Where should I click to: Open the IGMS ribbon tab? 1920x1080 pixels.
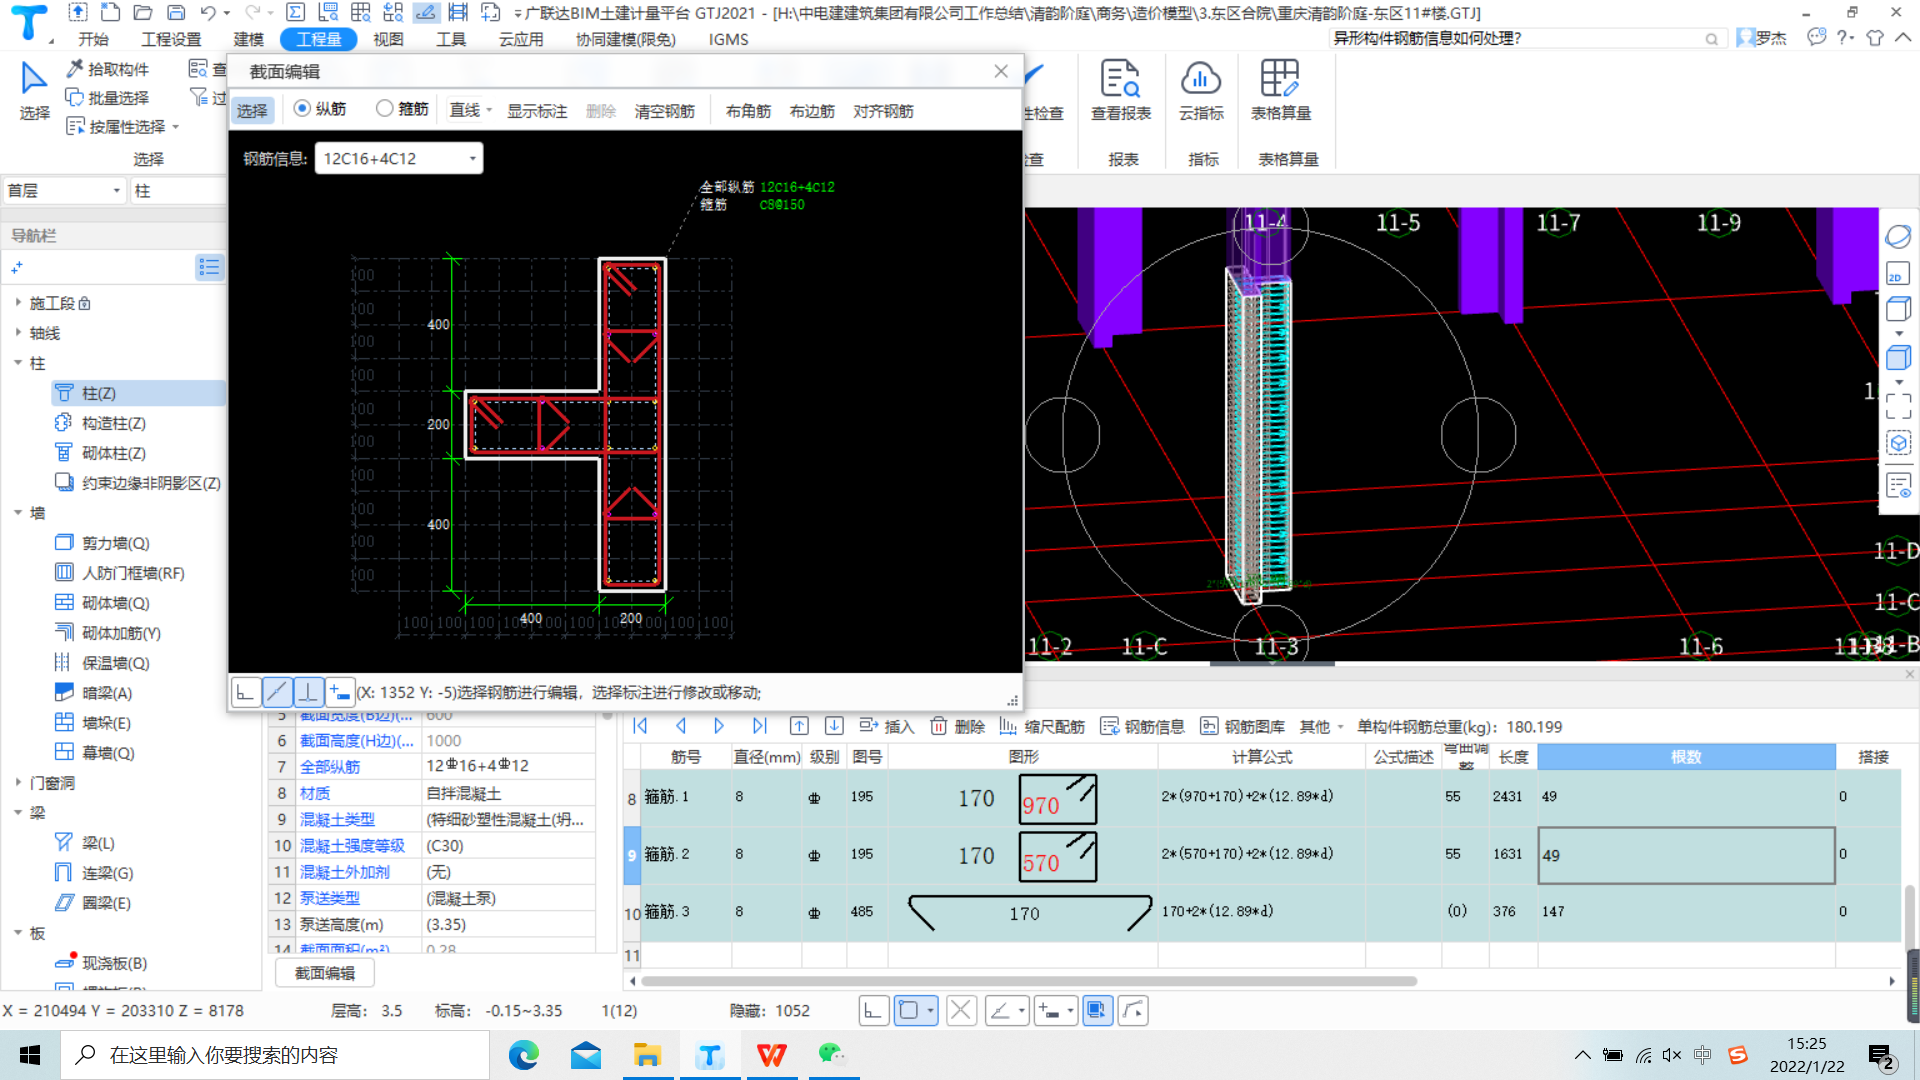728,39
